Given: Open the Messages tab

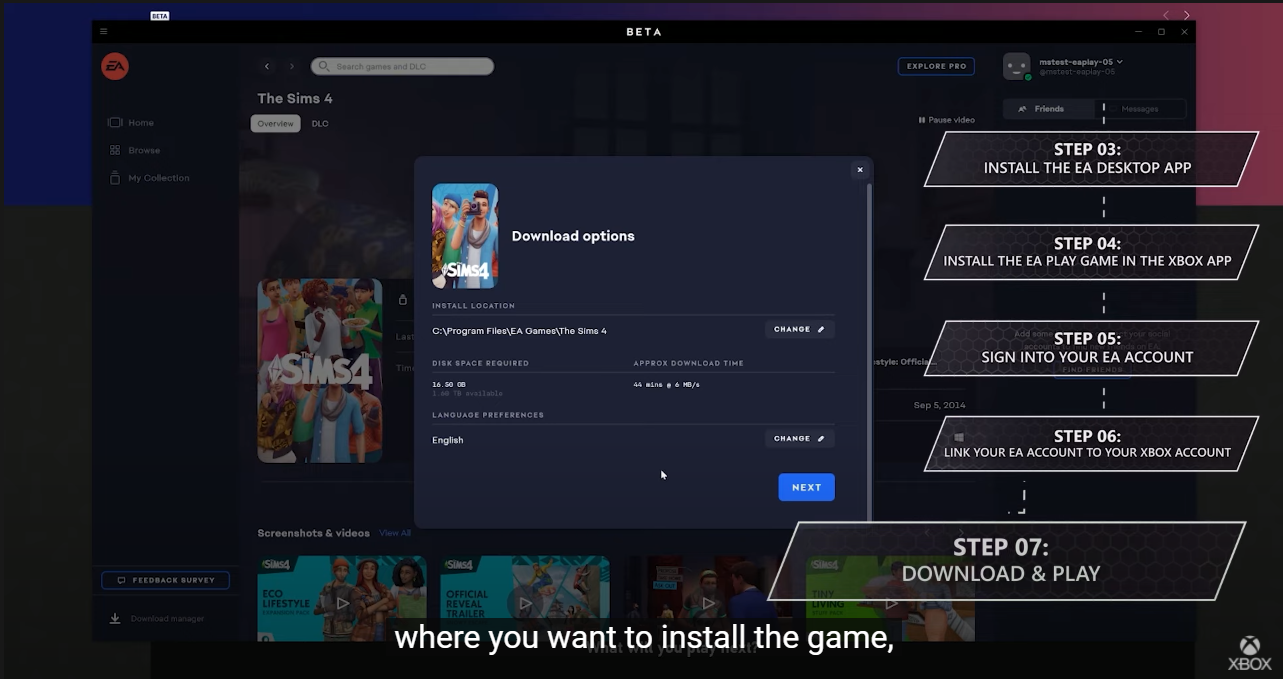Looking at the screenshot, I should click(x=1140, y=109).
